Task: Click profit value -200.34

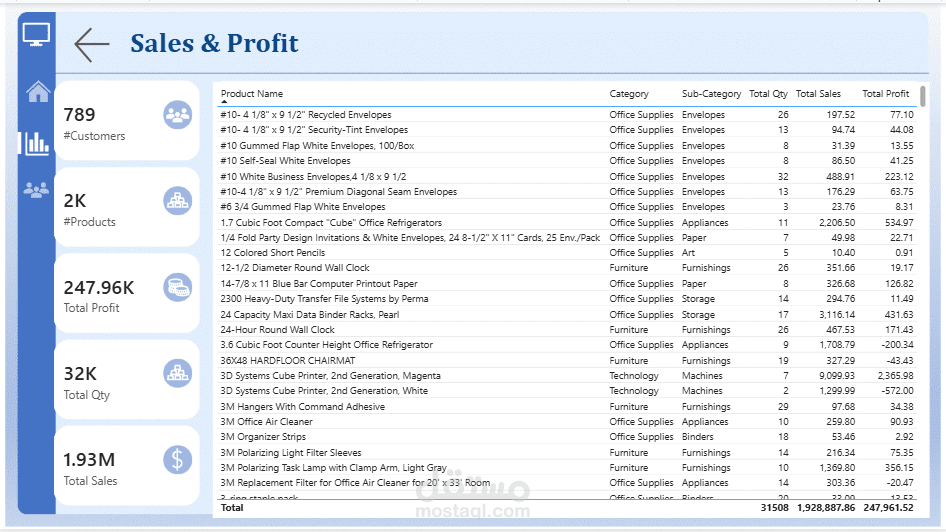Action: (x=896, y=344)
